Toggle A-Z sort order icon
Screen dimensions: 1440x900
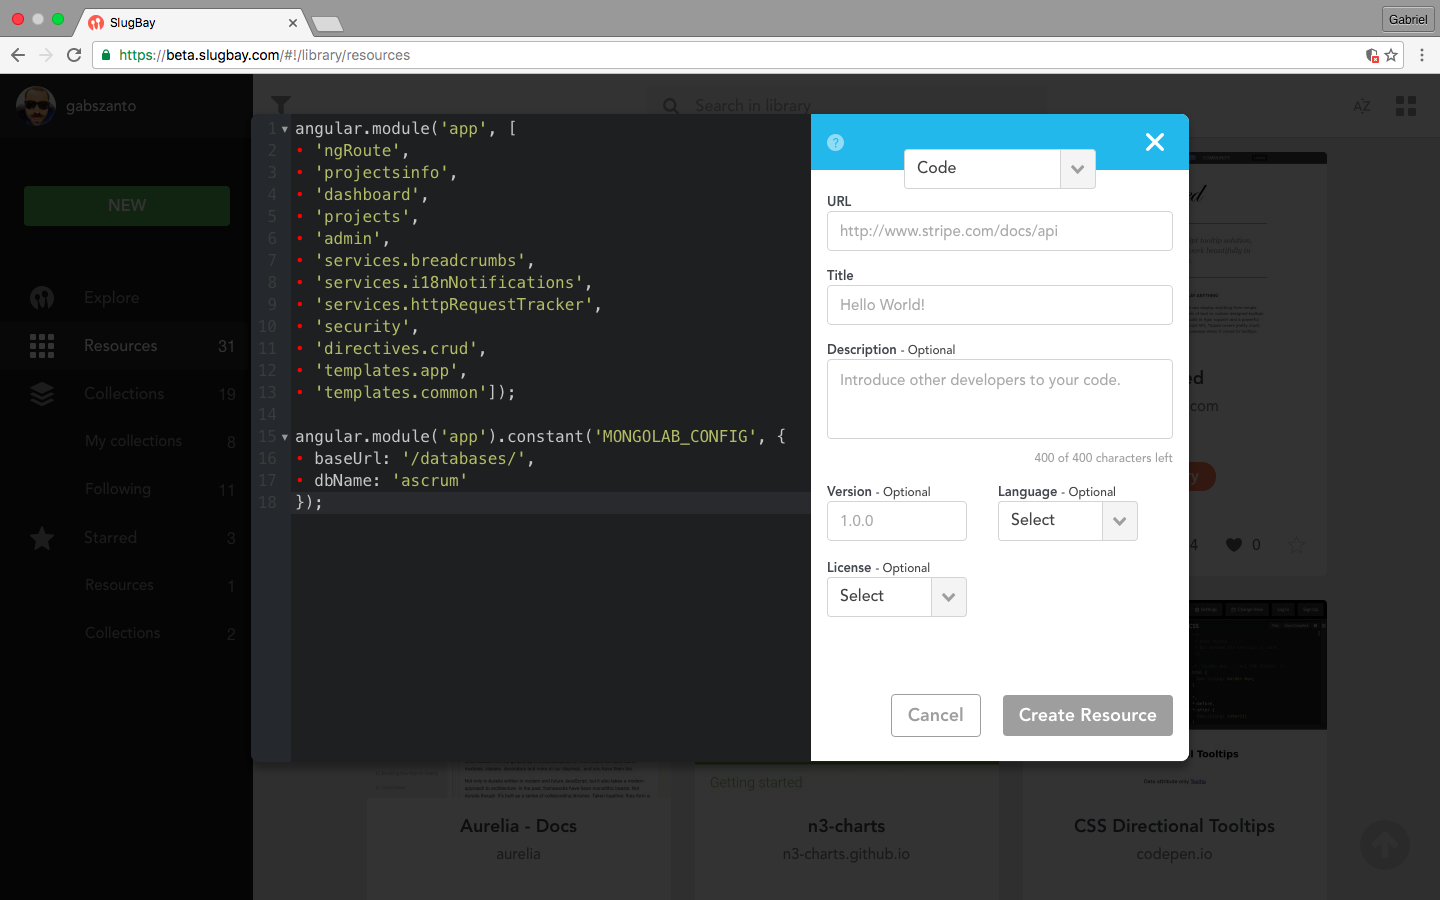1362,106
